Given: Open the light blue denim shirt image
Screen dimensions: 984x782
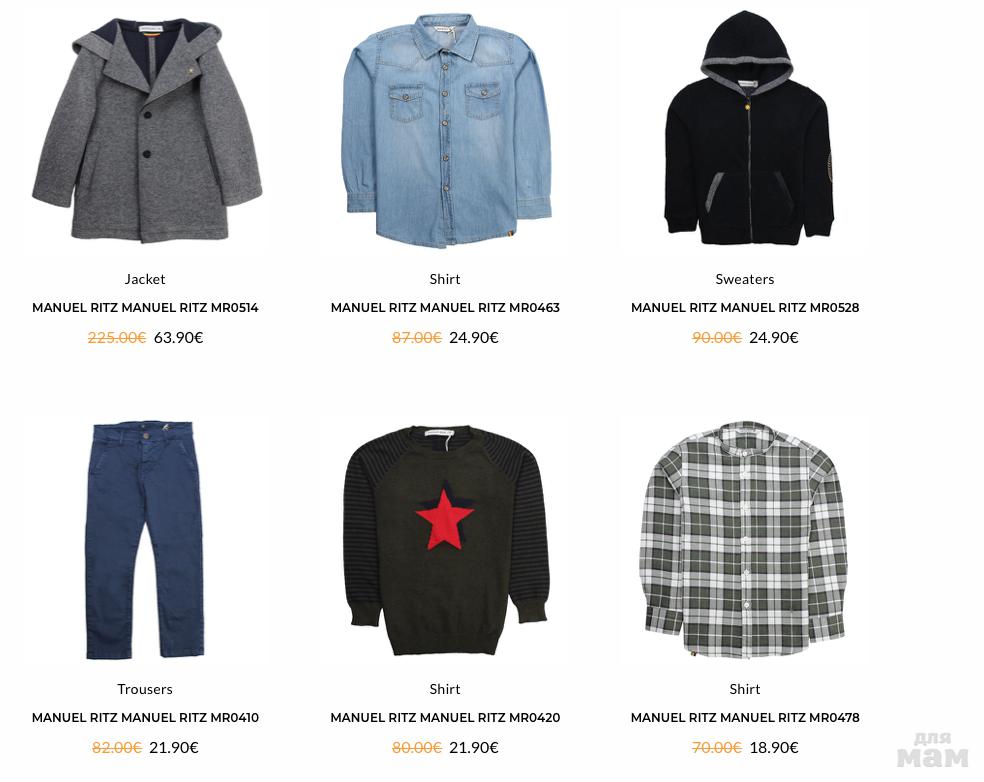Looking at the screenshot, I should pyautogui.click(x=446, y=131).
